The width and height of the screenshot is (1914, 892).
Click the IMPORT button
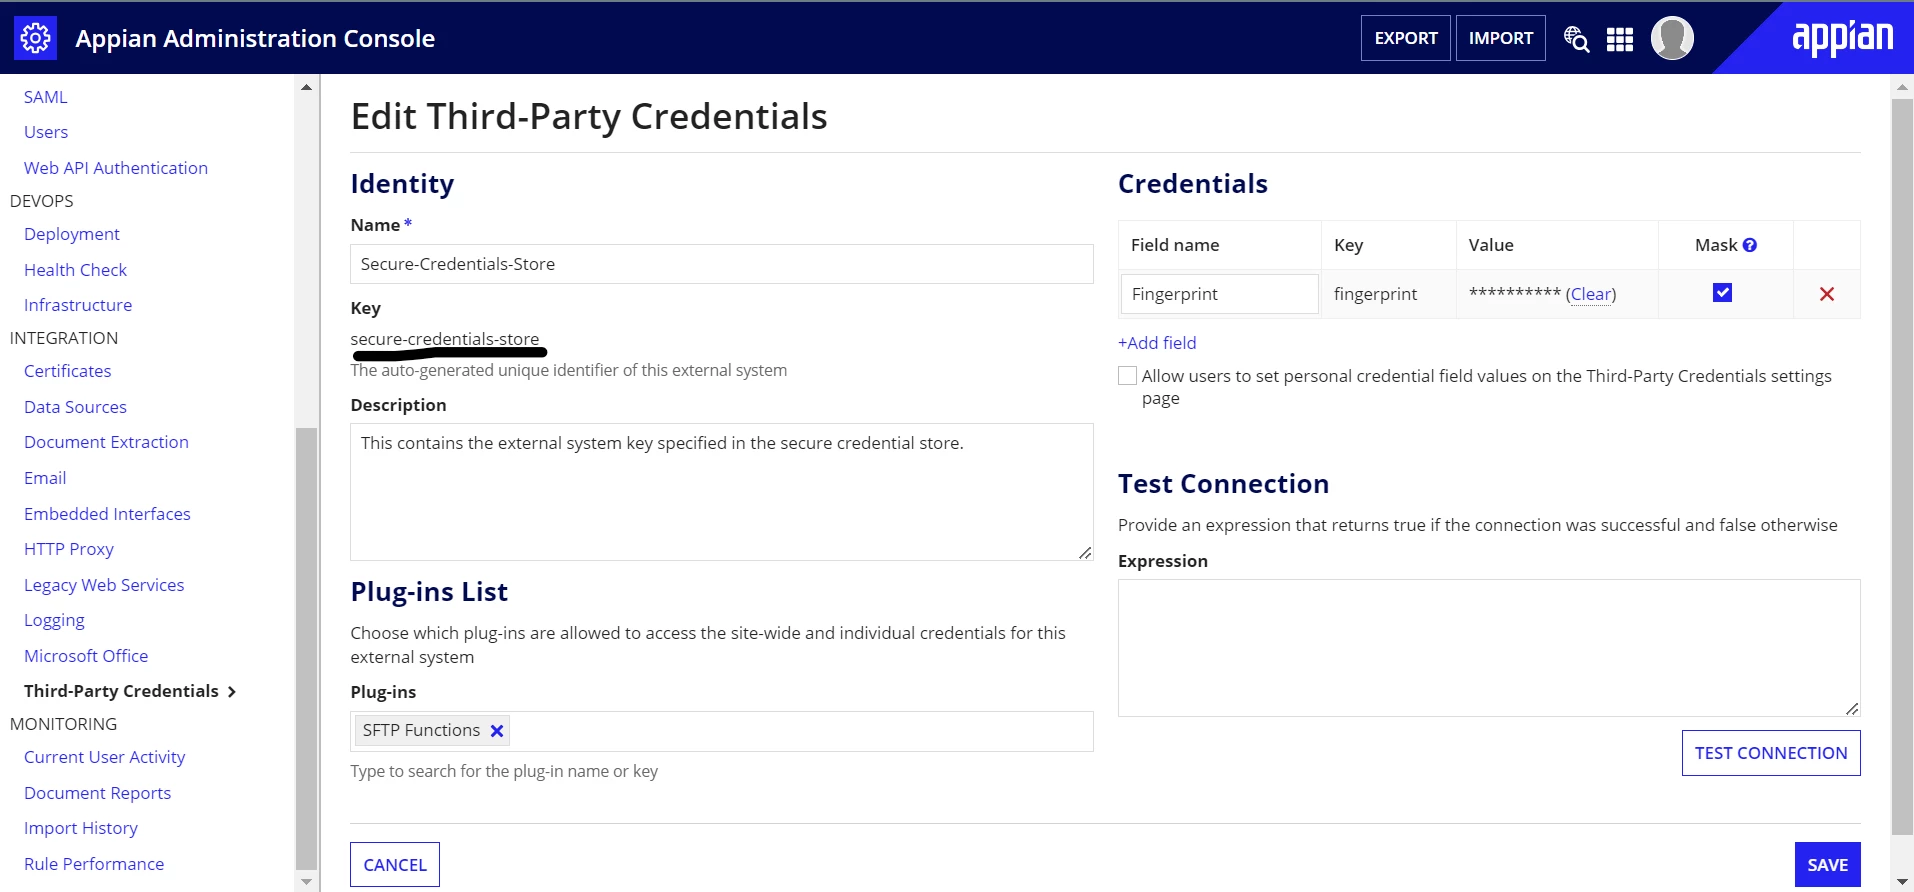(1500, 38)
